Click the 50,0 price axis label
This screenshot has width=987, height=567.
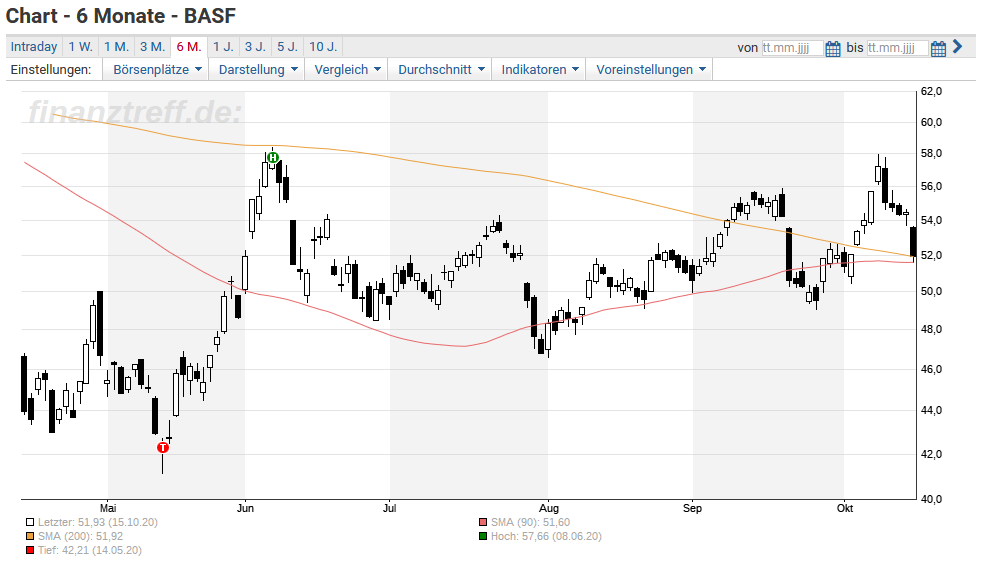pyautogui.click(x=931, y=291)
